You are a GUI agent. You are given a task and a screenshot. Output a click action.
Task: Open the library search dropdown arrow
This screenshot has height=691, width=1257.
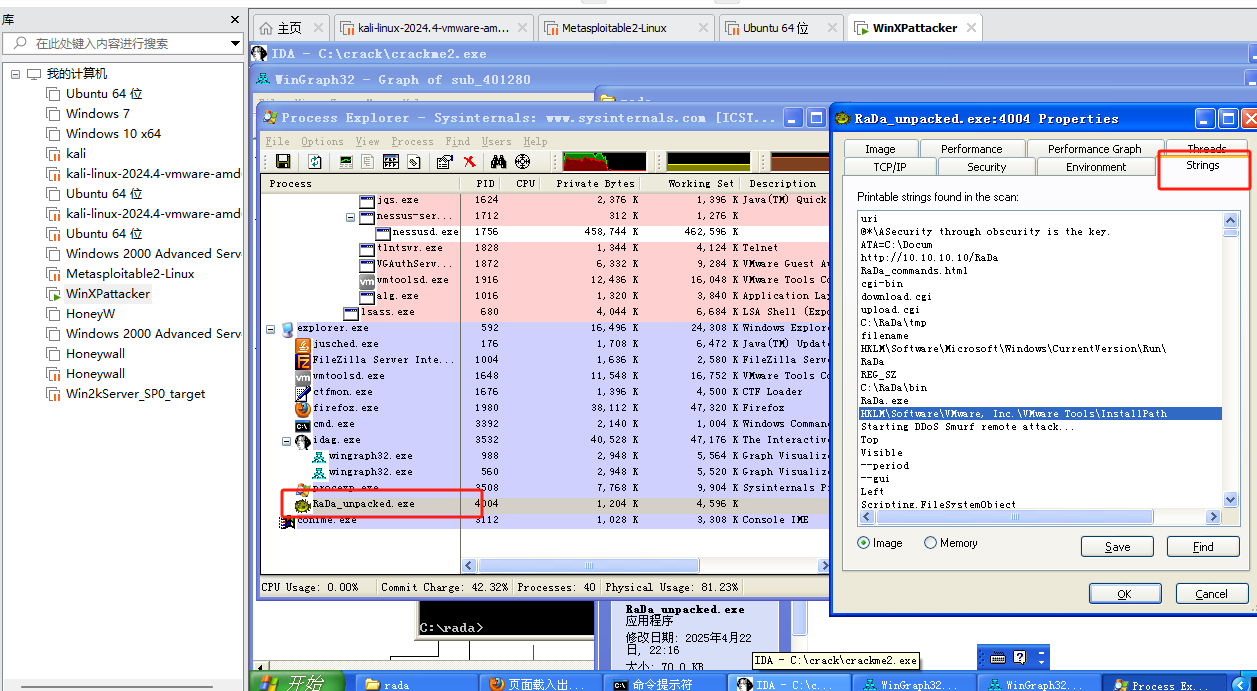(x=235, y=43)
